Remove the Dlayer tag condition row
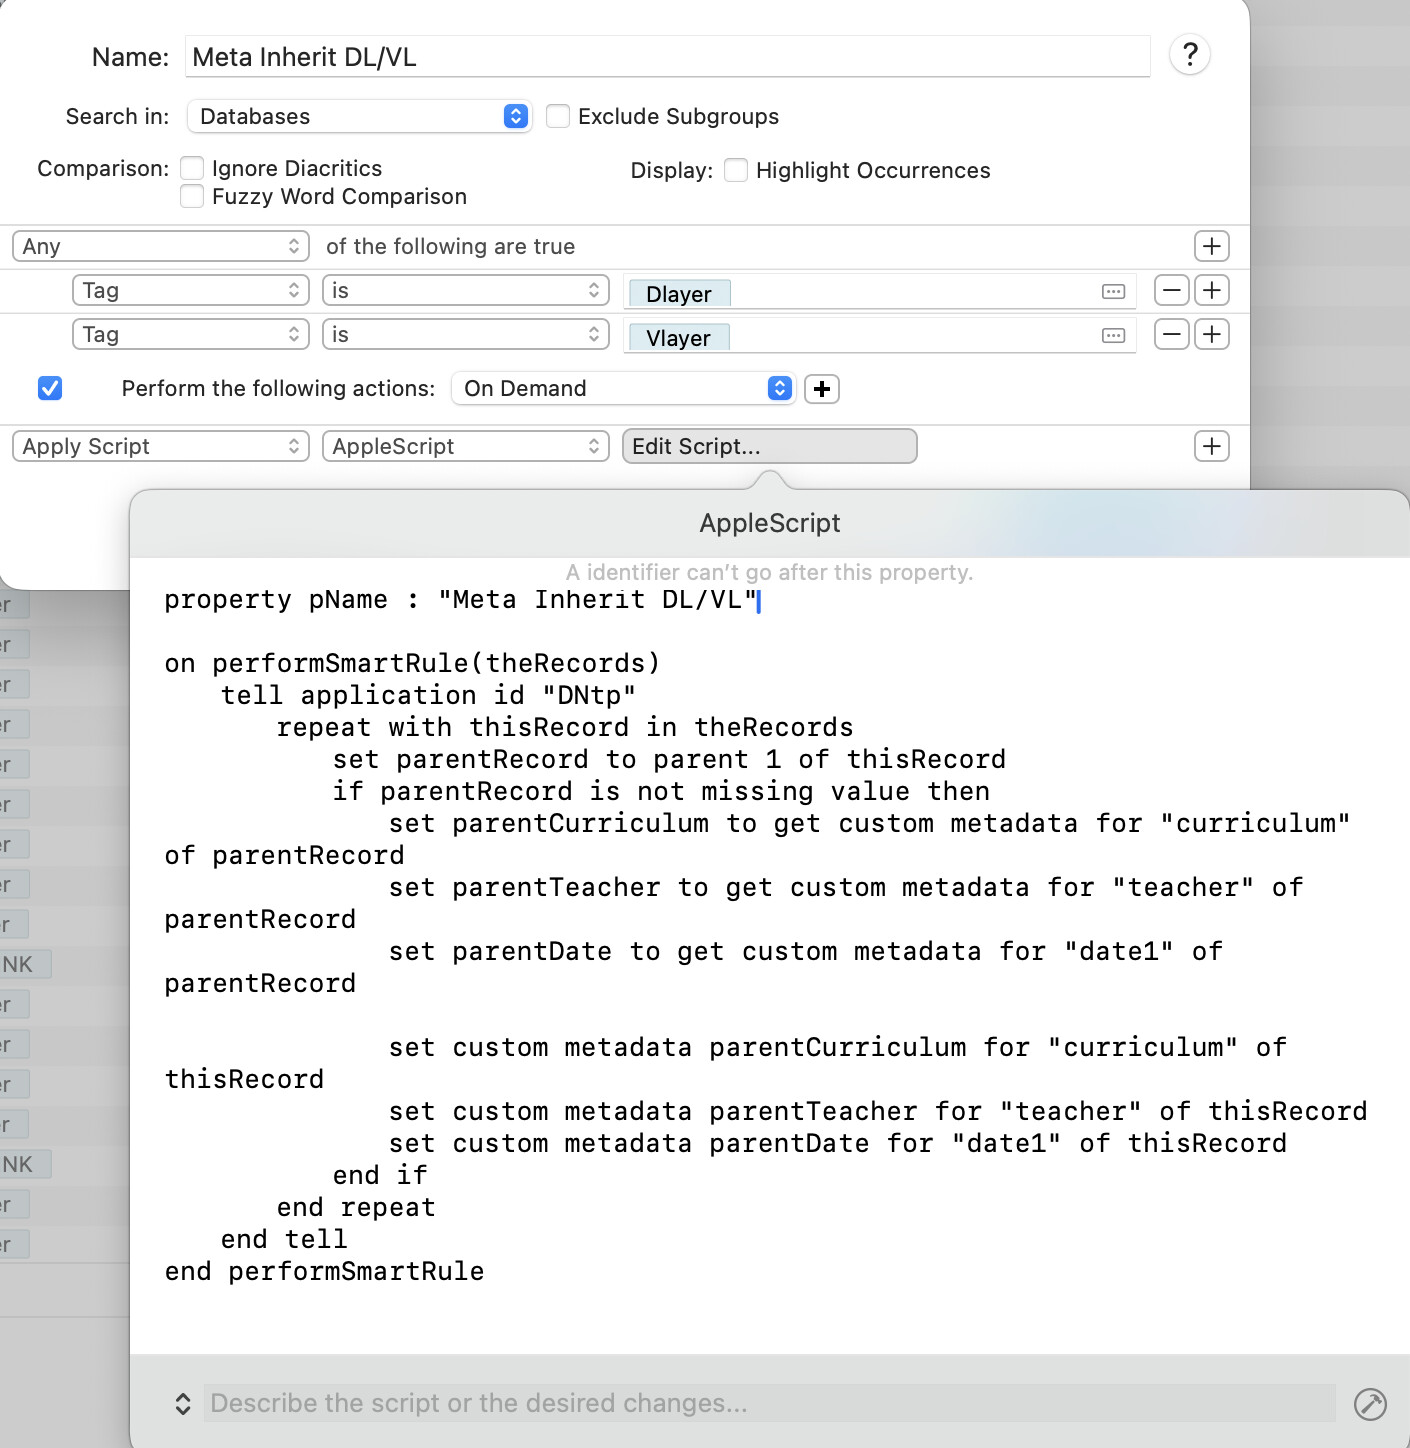 point(1171,290)
